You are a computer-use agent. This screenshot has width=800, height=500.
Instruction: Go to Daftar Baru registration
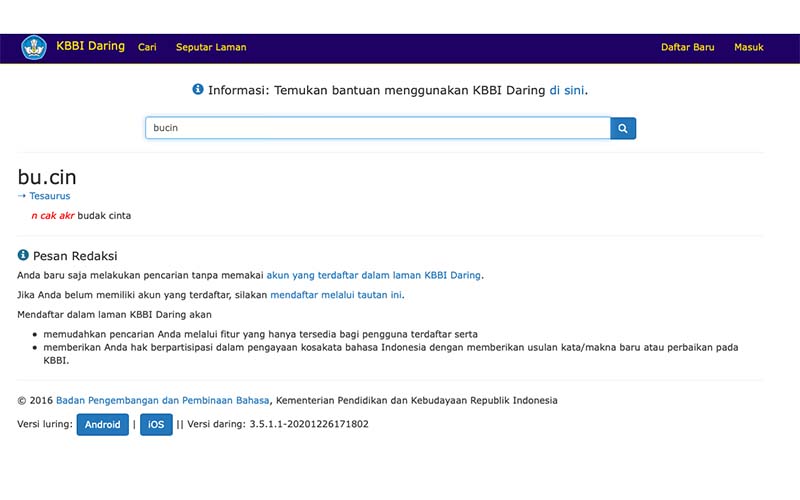(687, 47)
